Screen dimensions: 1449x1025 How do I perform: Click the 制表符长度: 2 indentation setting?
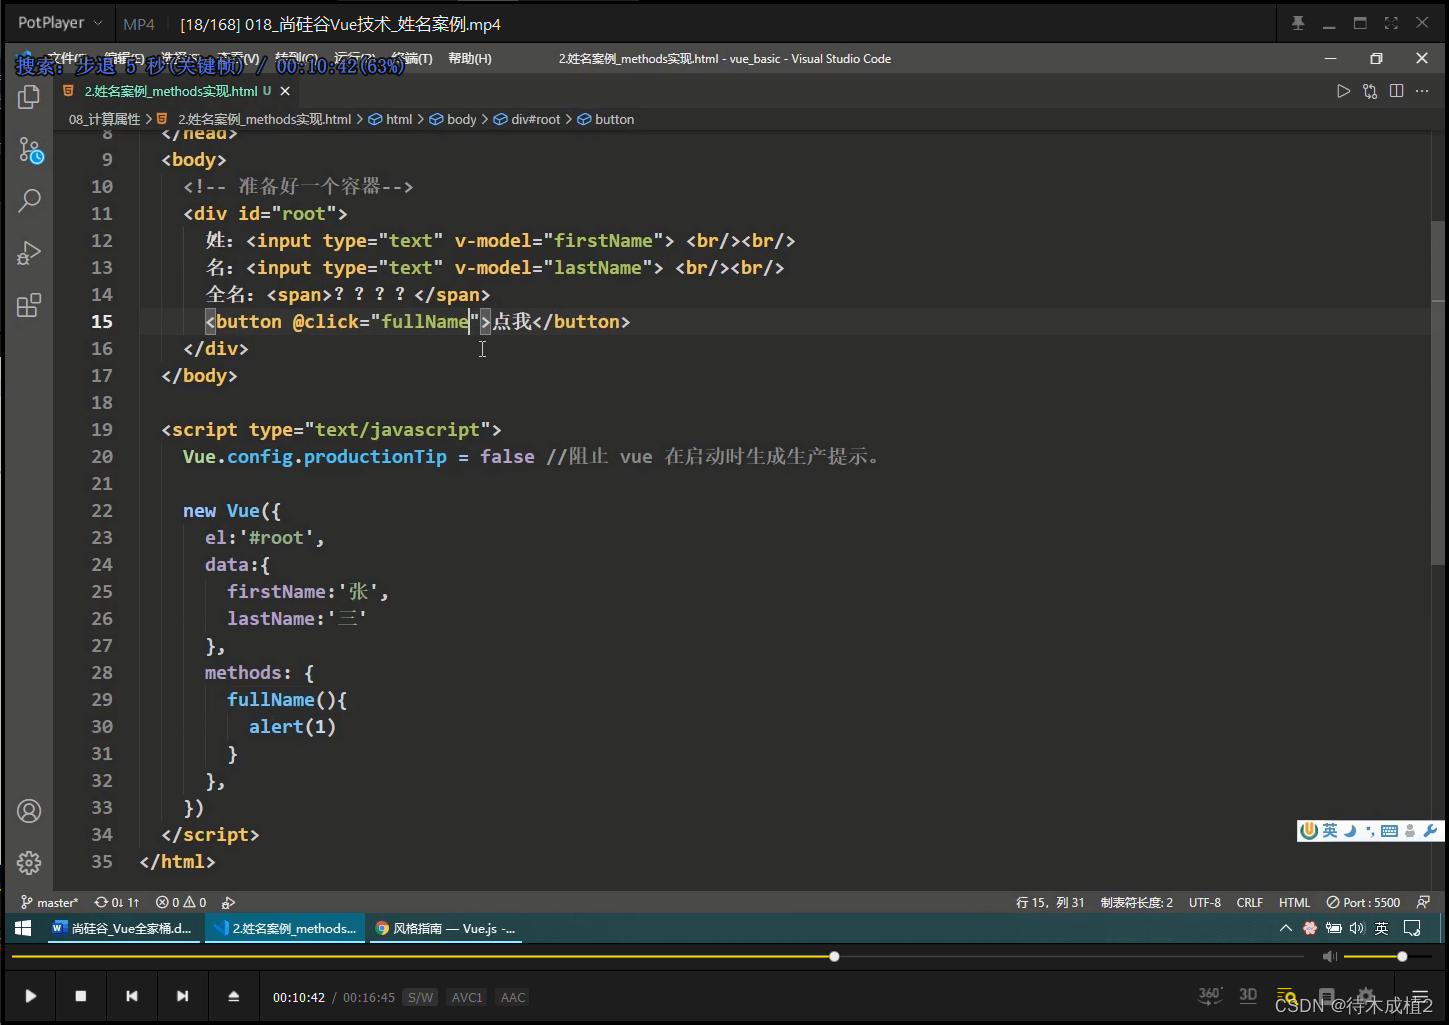click(x=1137, y=902)
